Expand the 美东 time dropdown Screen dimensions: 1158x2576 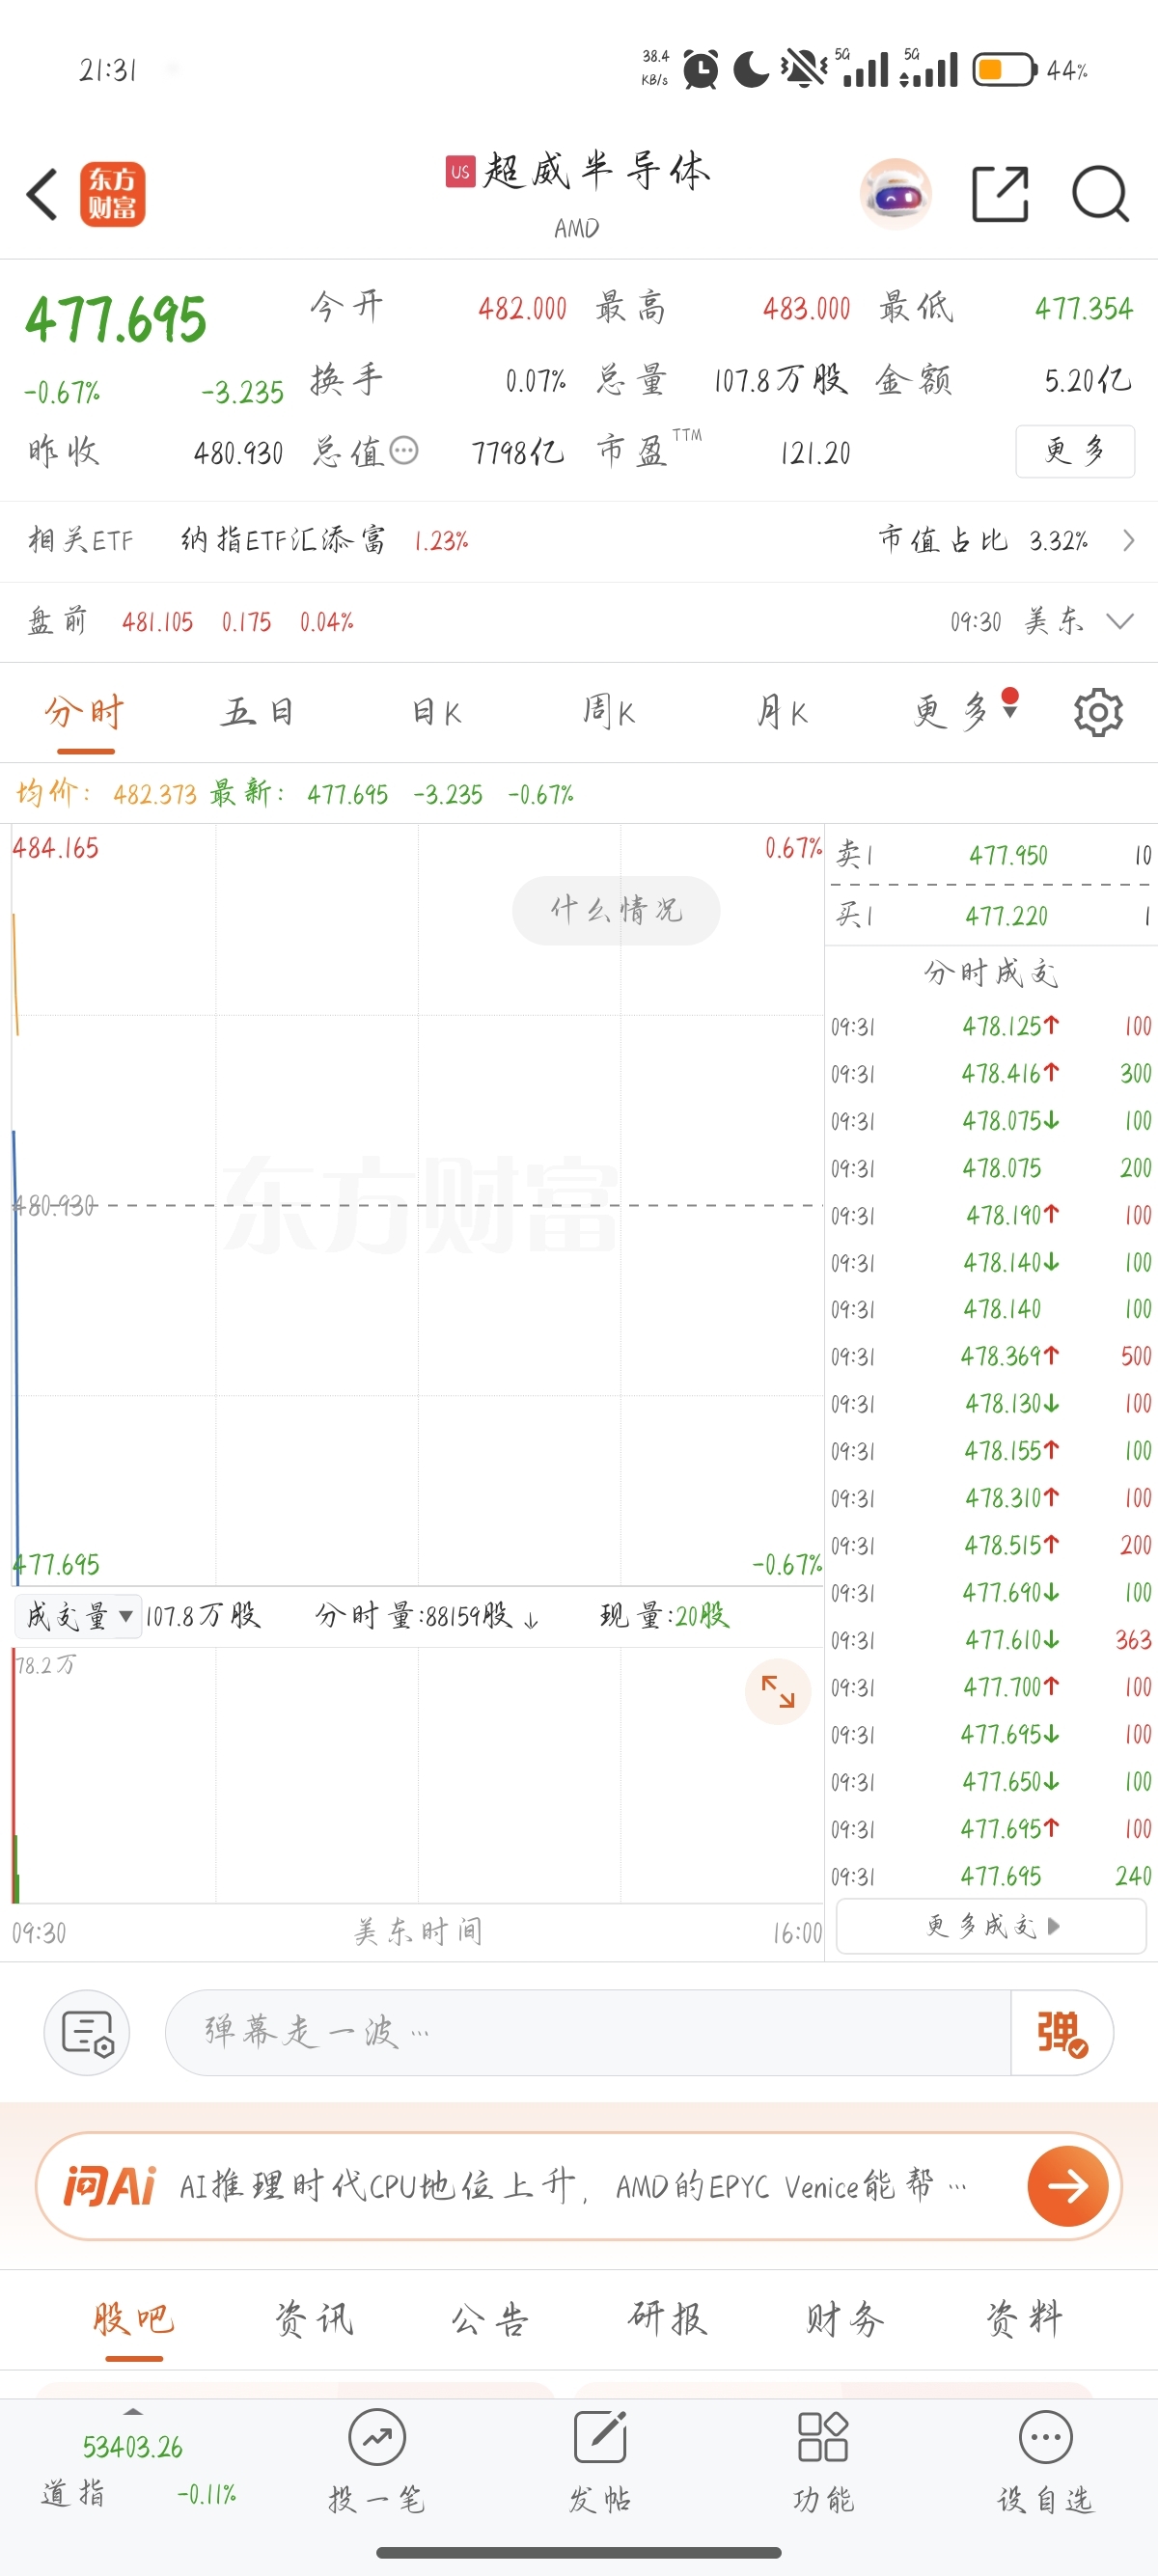pyautogui.click(x=1120, y=622)
